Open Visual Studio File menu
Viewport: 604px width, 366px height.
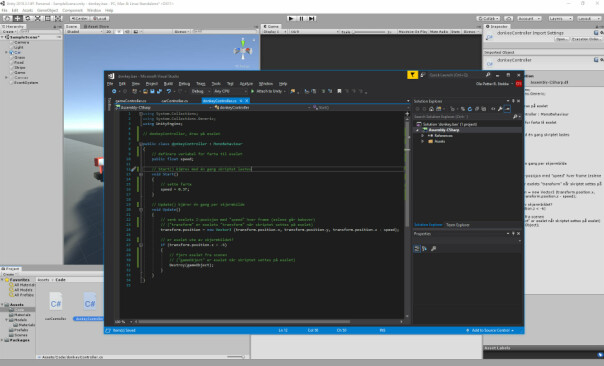click(x=110, y=84)
